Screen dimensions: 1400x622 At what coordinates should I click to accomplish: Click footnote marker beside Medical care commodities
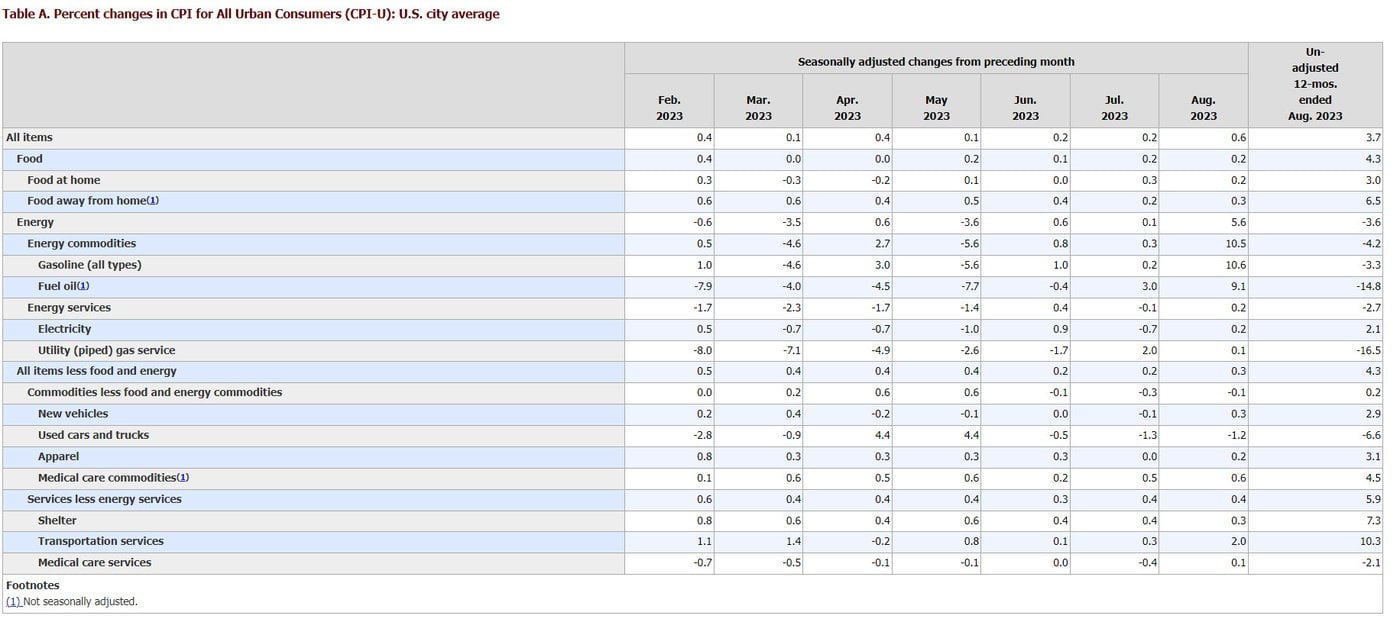(183, 478)
